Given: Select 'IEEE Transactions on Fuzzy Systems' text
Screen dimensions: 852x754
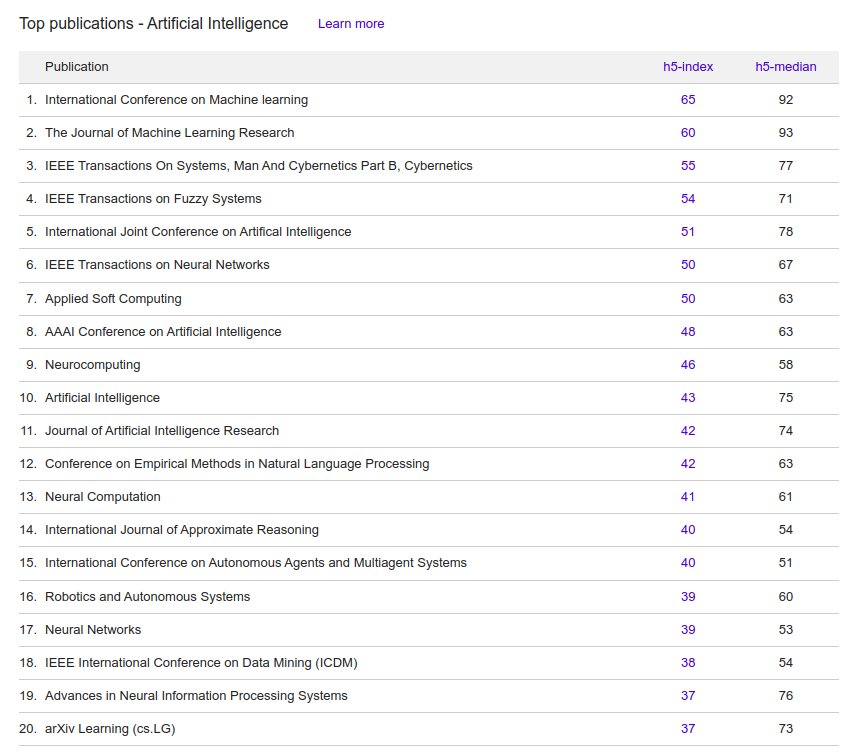Looking at the screenshot, I should [x=153, y=199].
